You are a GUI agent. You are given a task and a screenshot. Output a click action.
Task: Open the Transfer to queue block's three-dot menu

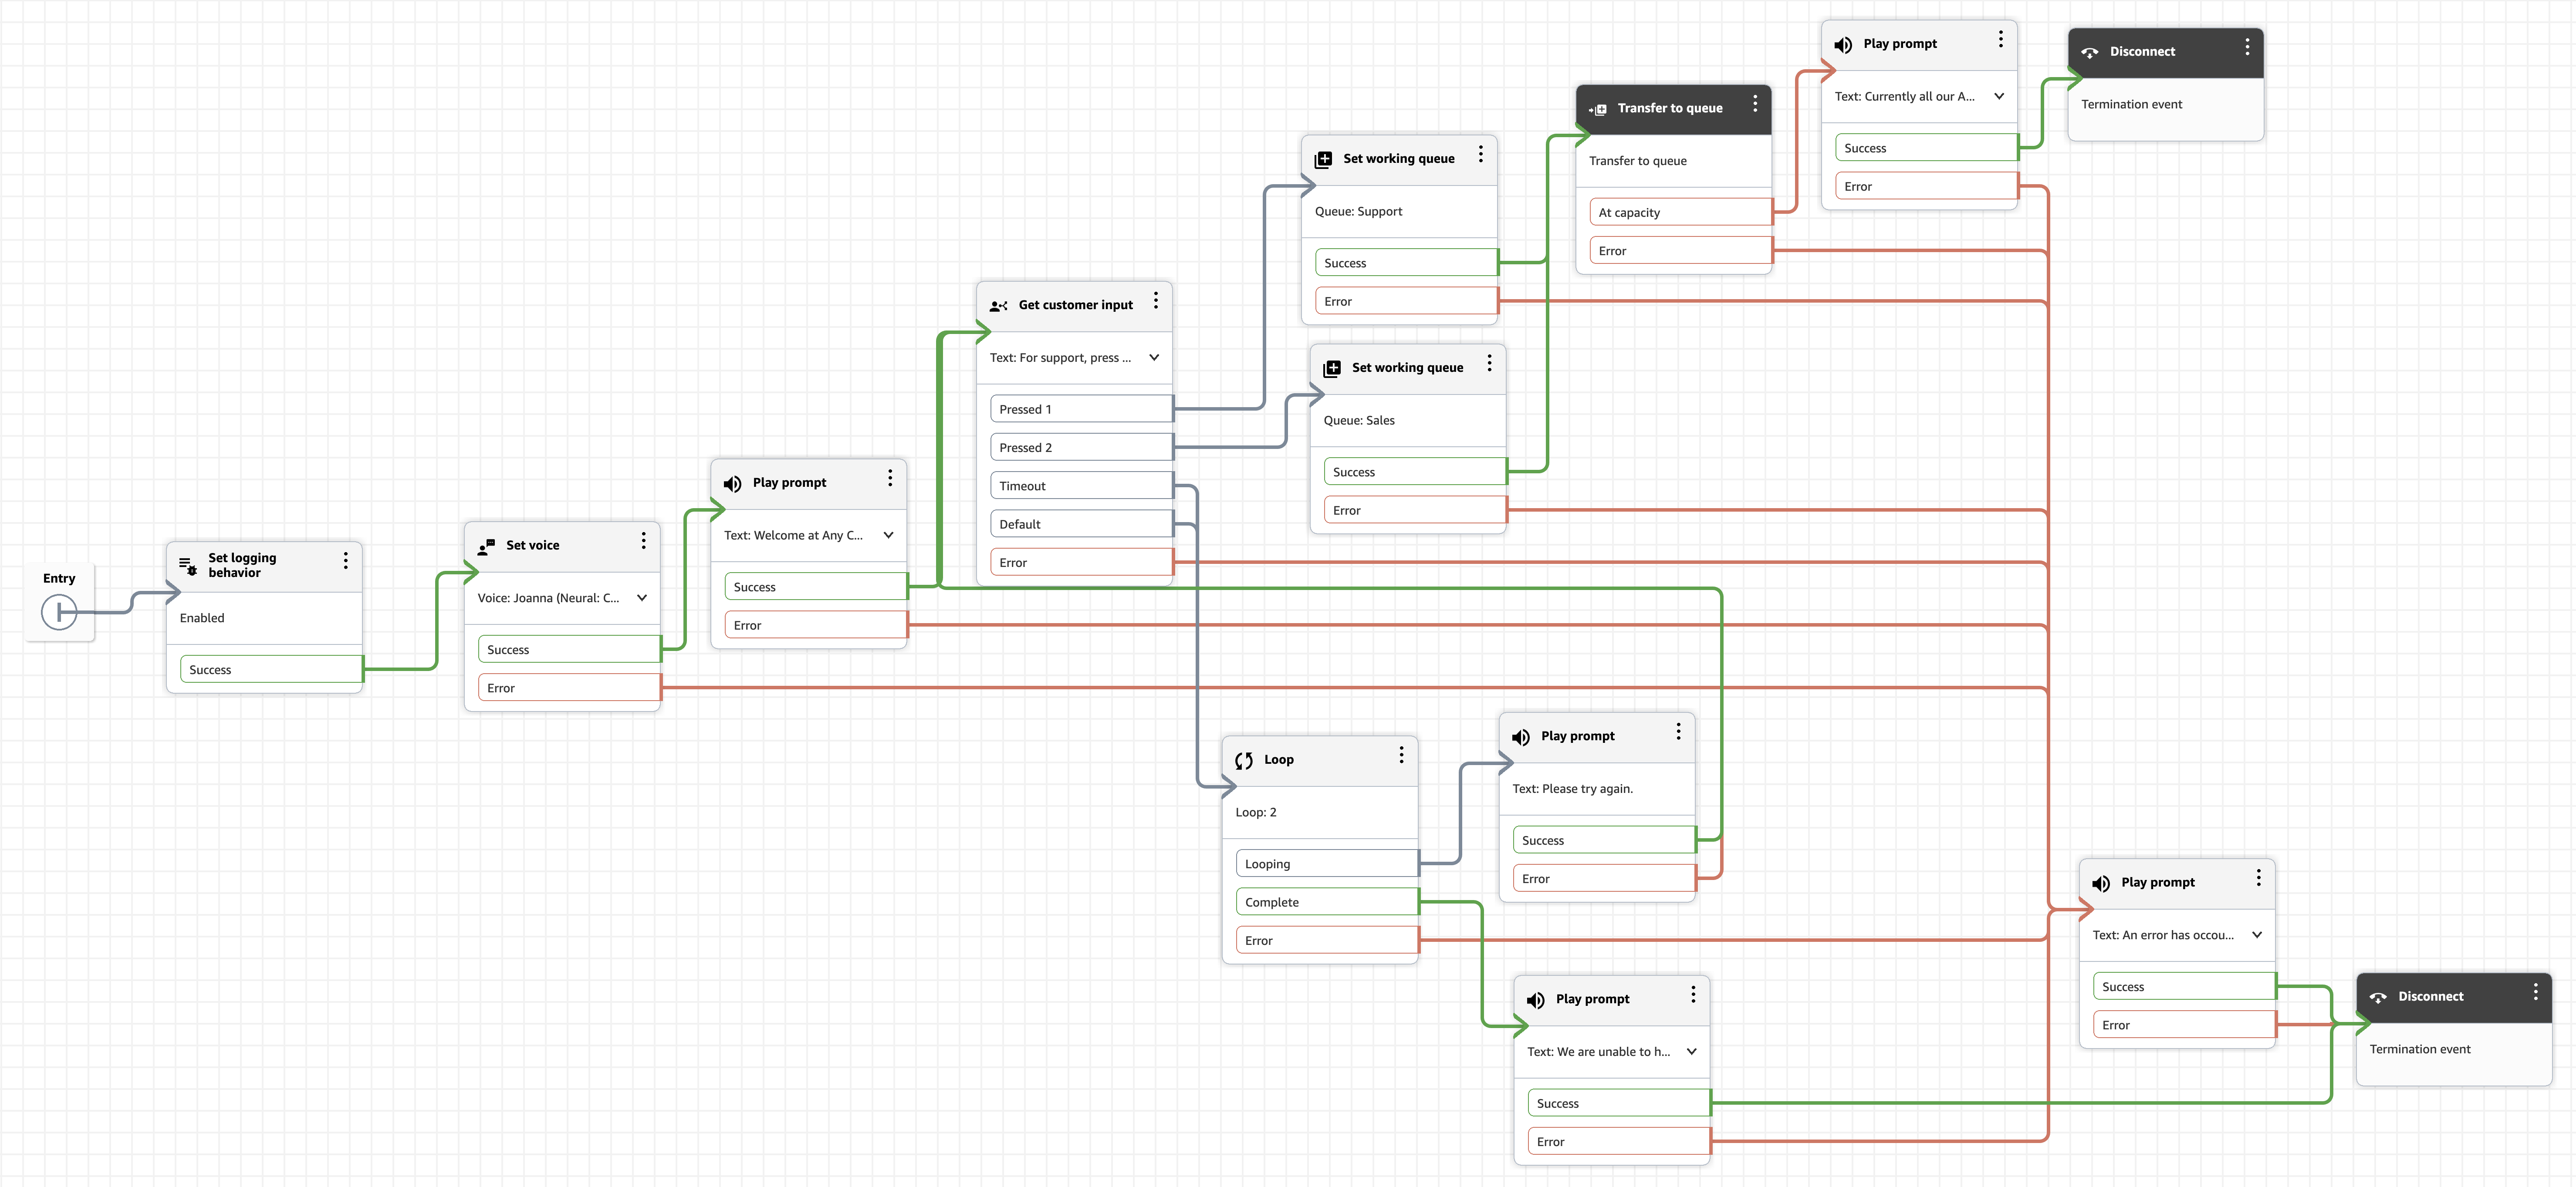point(1755,104)
